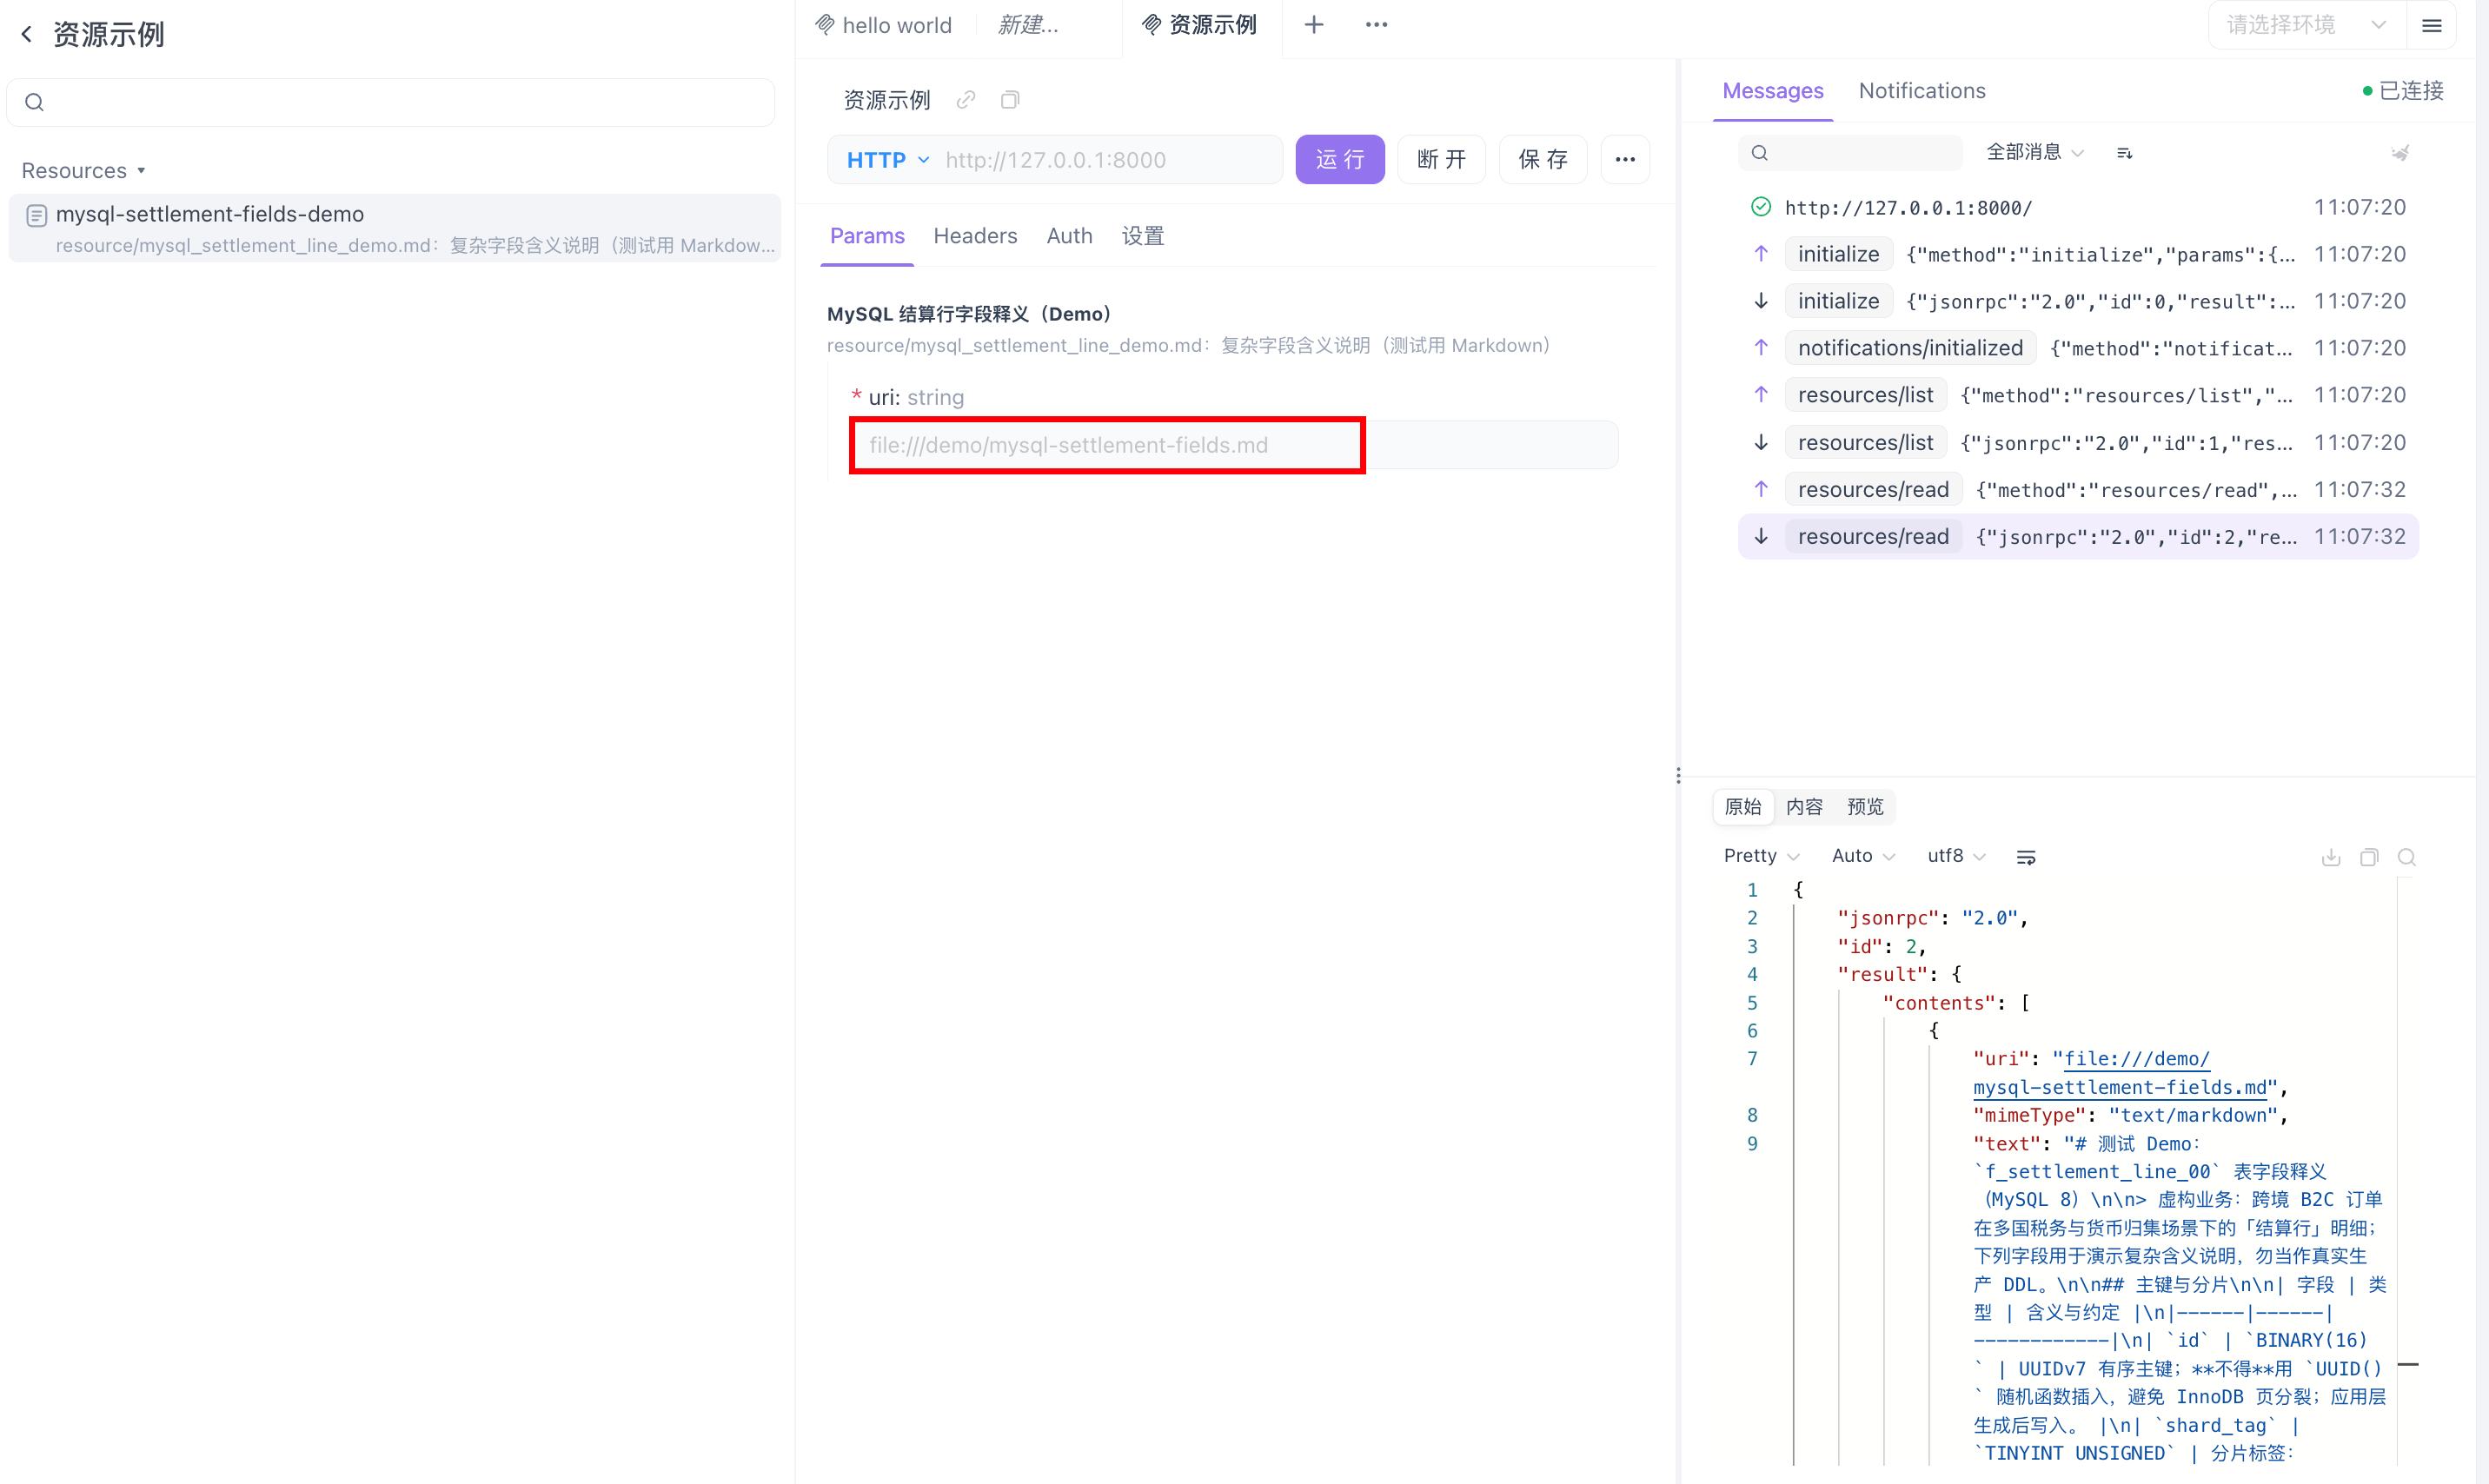This screenshot has width=2489, height=1484.
Task: Open the hamburger menu at top right
Action: pos(2432,25)
